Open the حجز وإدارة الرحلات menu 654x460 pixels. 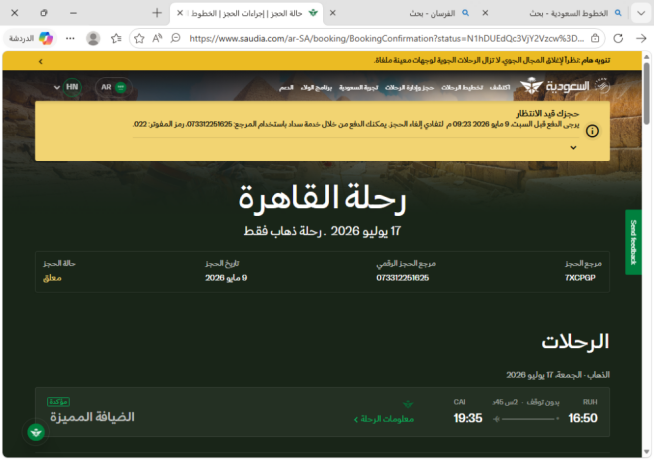click(x=409, y=87)
